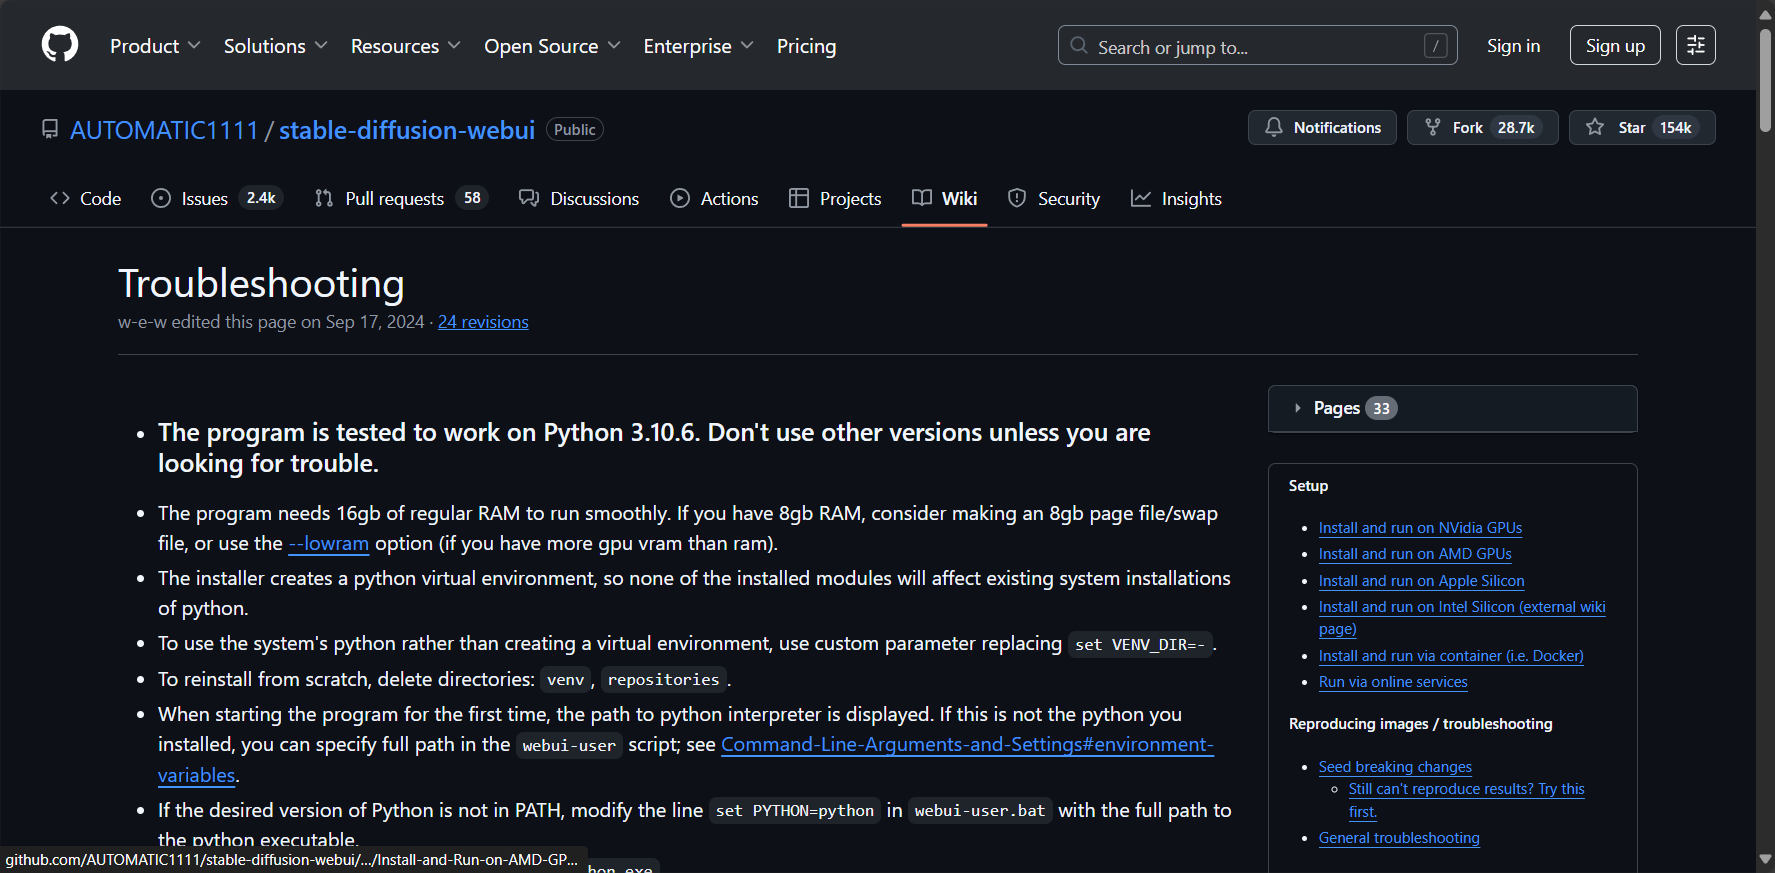
Task: Expand the Pages 33 list
Action: point(1452,408)
